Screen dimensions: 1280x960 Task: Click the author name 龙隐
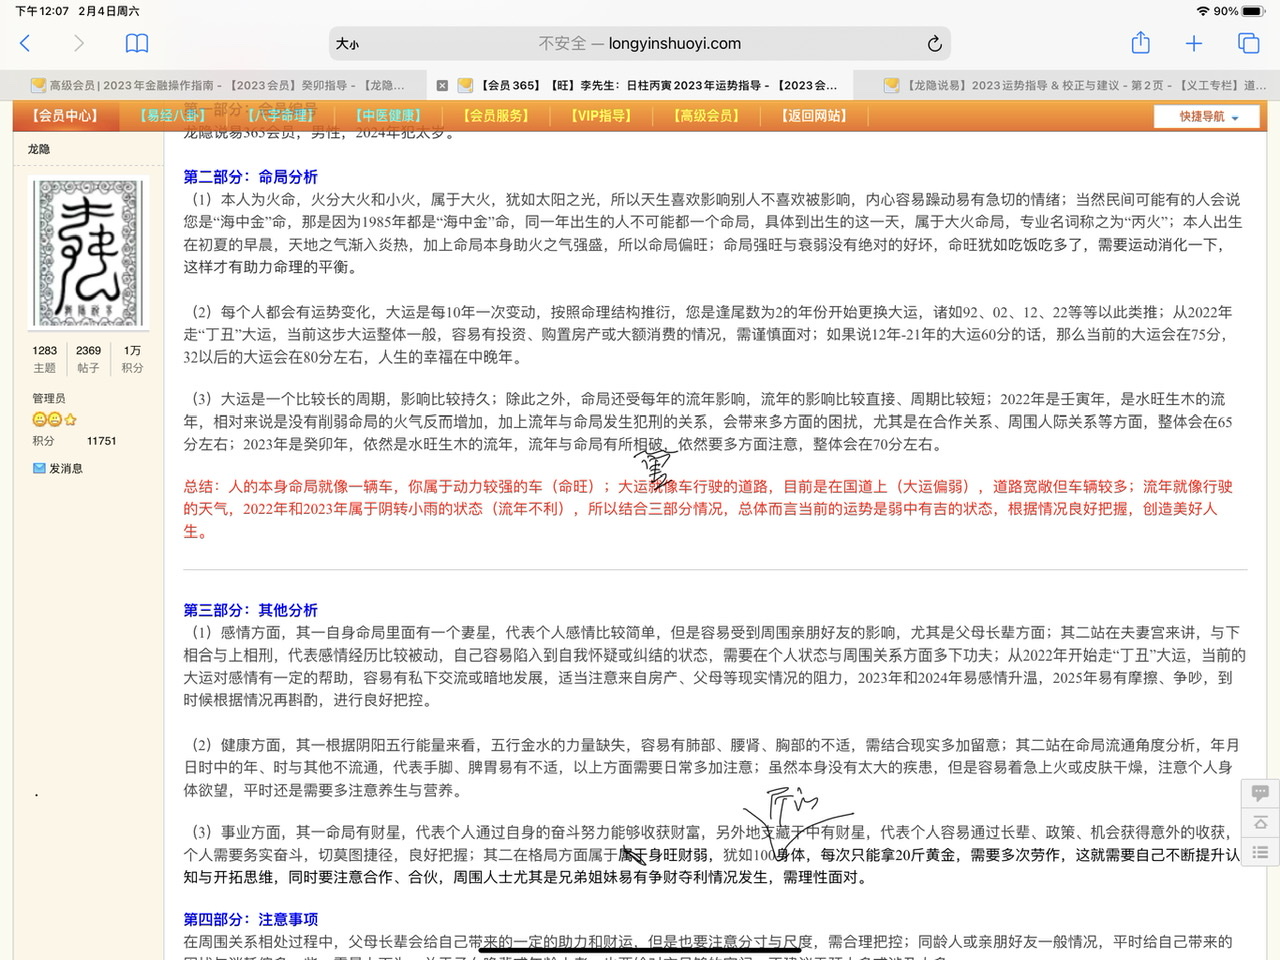click(x=39, y=149)
